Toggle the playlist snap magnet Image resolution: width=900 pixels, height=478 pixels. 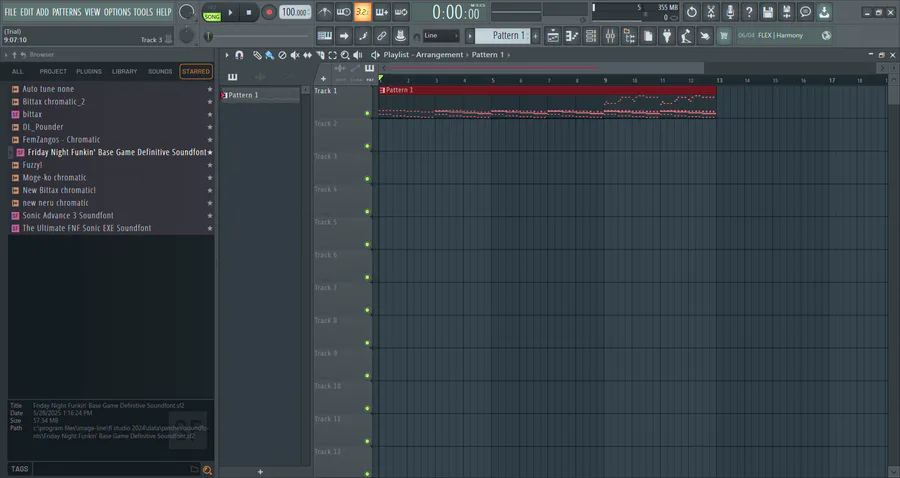pyautogui.click(x=239, y=55)
